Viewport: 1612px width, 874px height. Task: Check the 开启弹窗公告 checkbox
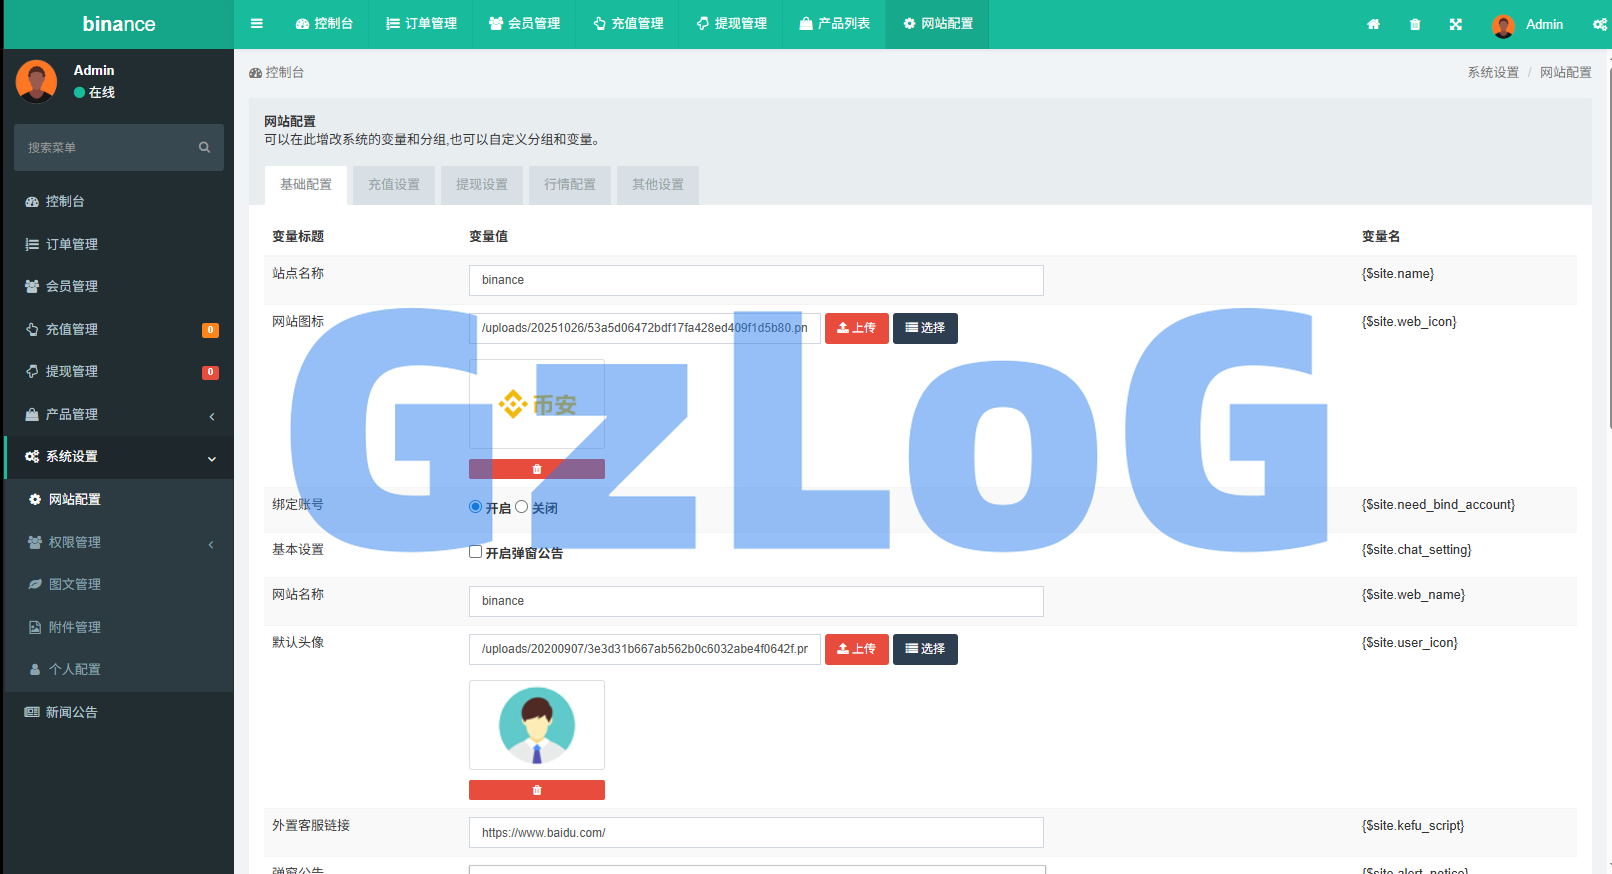click(x=476, y=552)
